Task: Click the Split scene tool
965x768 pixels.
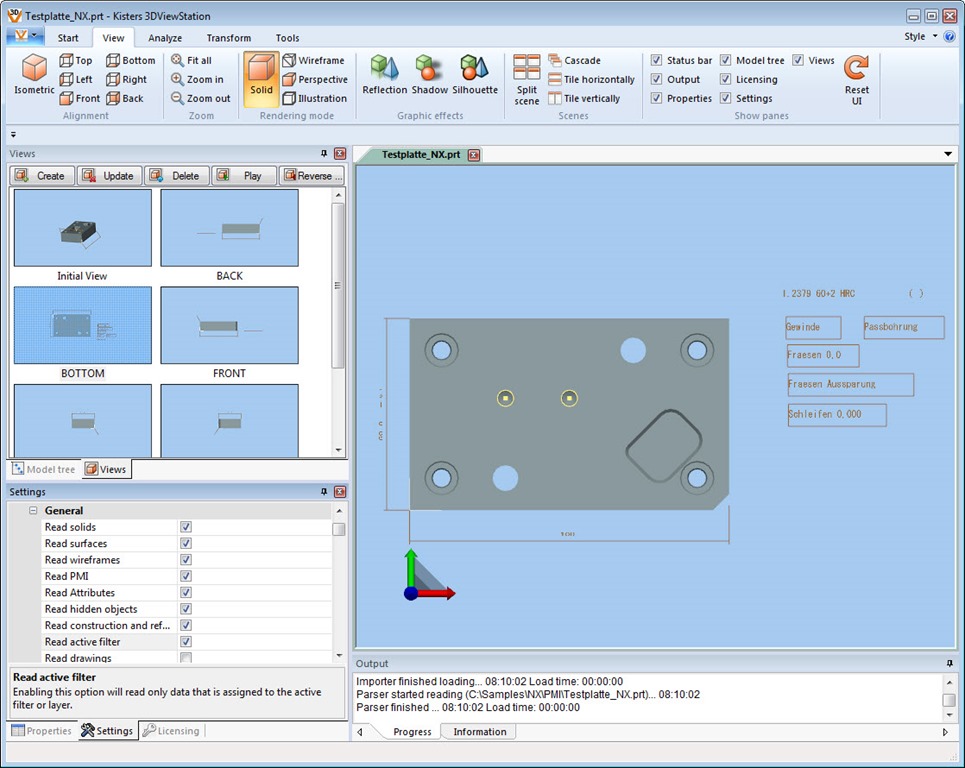Action: [527, 80]
